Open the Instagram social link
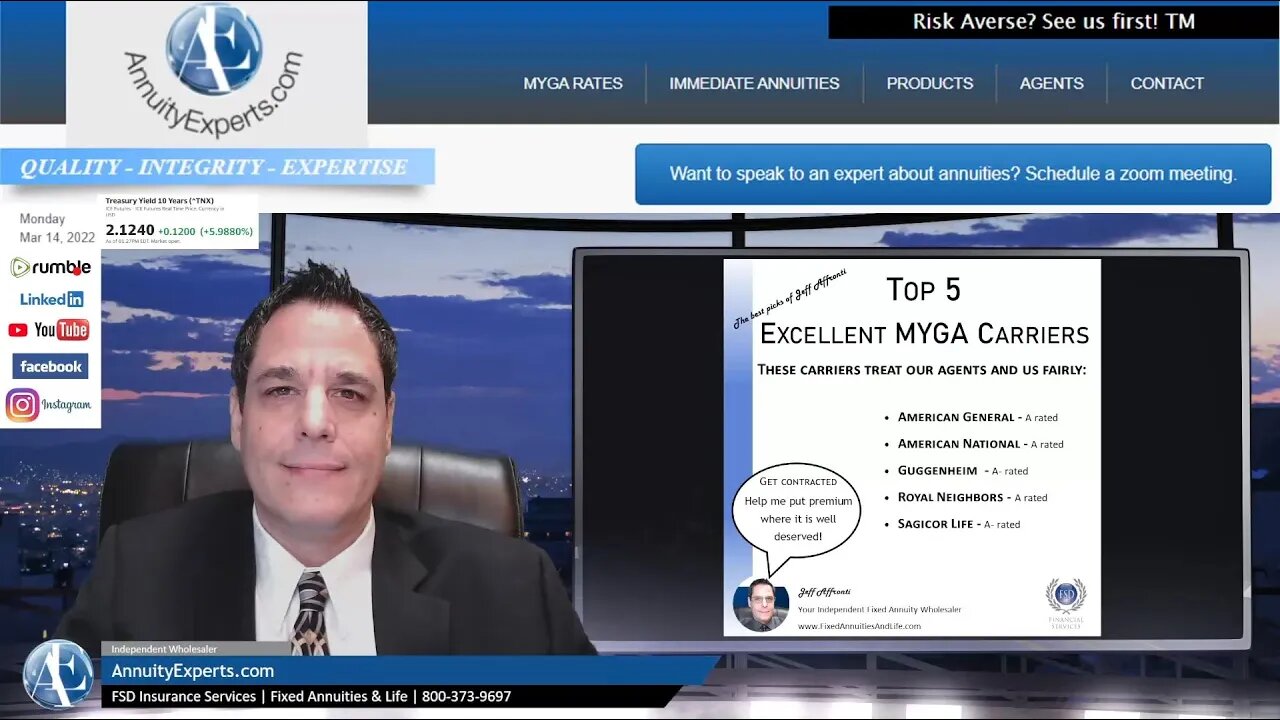 49,405
